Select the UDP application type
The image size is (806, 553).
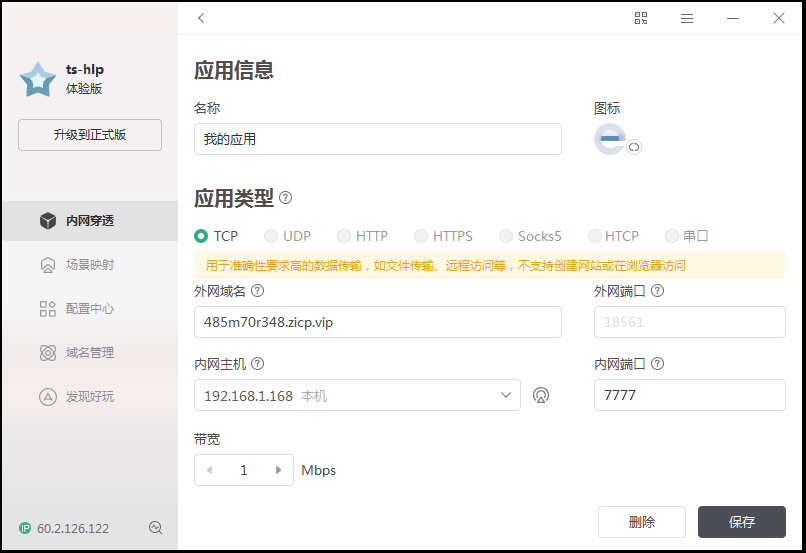click(287, 236)
